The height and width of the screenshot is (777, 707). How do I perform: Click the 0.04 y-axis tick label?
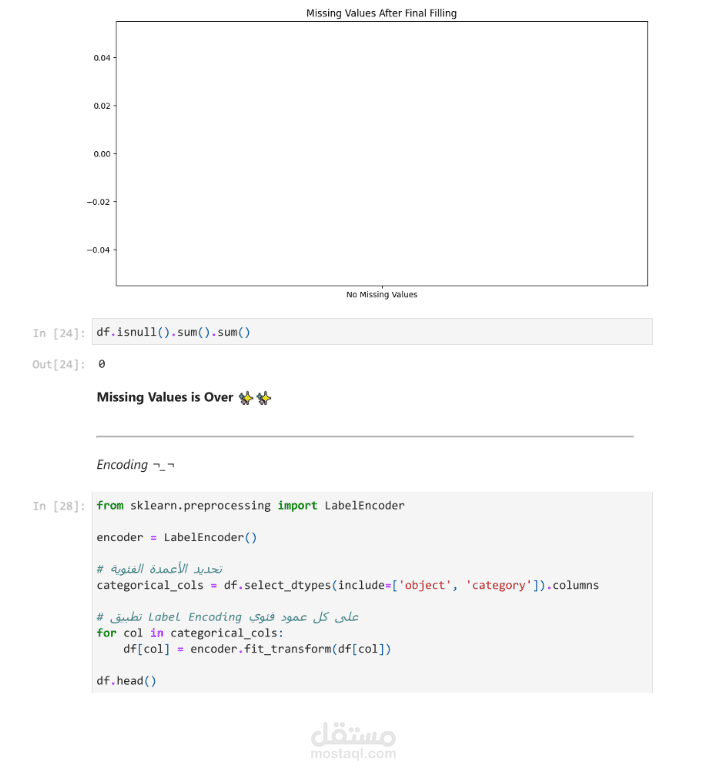coord(100,58)
